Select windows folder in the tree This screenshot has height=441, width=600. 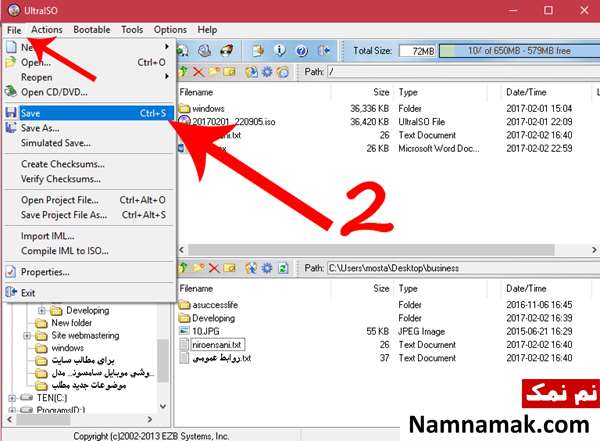click(67, 348)
